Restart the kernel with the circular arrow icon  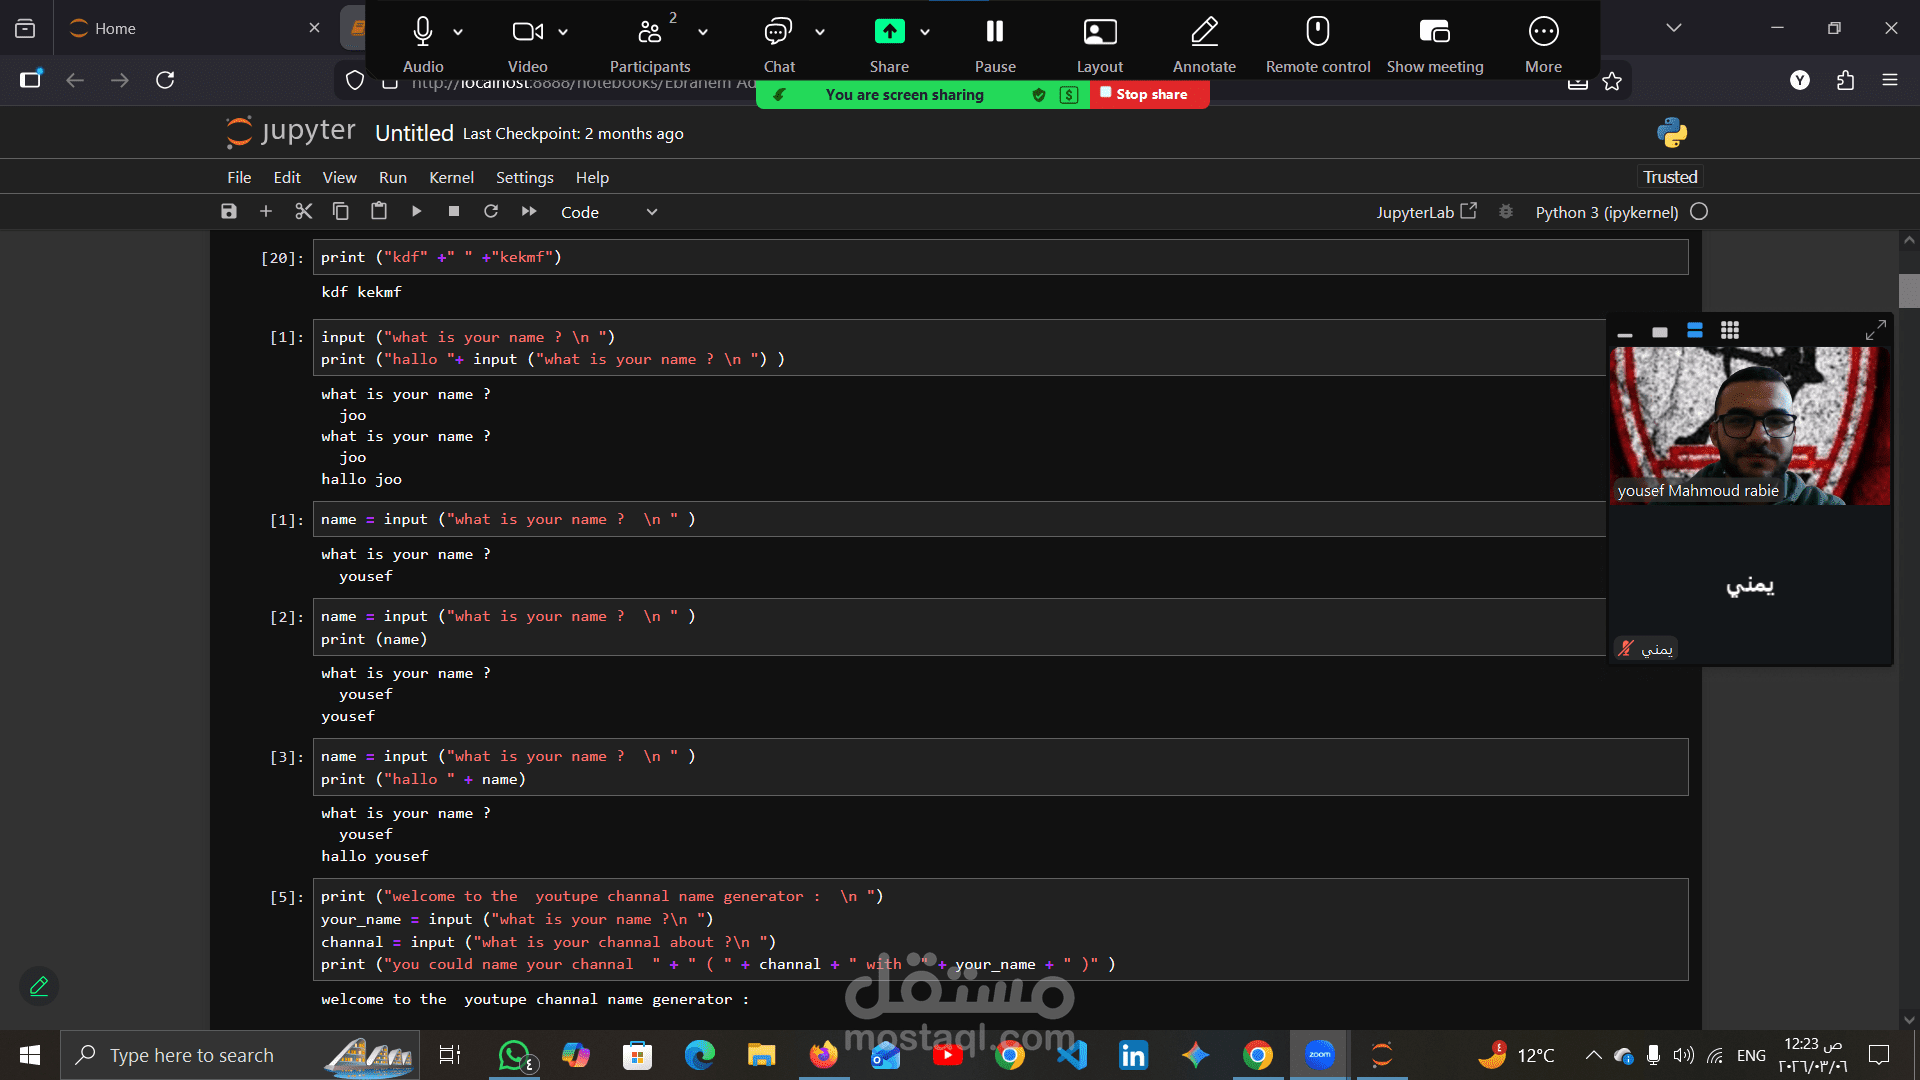491,211
